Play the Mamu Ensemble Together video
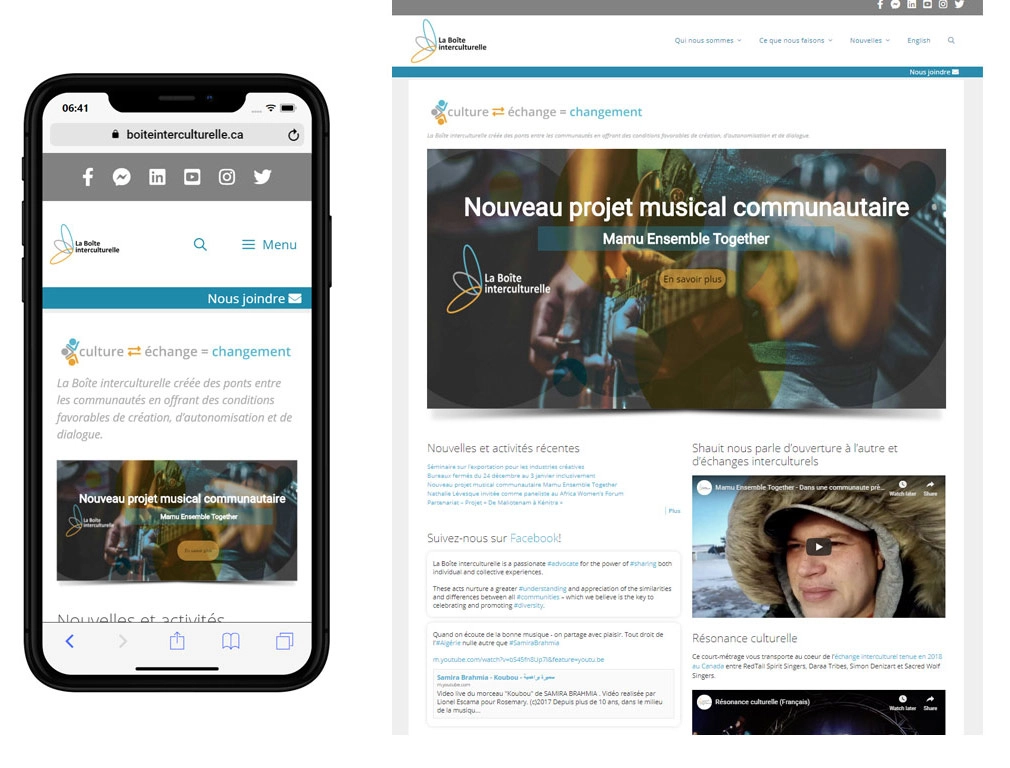Viewport: 1010px width, 768px height. click(x=818, y=546)
